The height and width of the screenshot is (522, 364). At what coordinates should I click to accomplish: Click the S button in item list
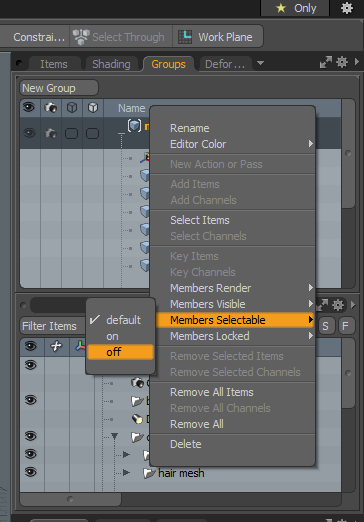pyautogui.click(x=325, y=326)
